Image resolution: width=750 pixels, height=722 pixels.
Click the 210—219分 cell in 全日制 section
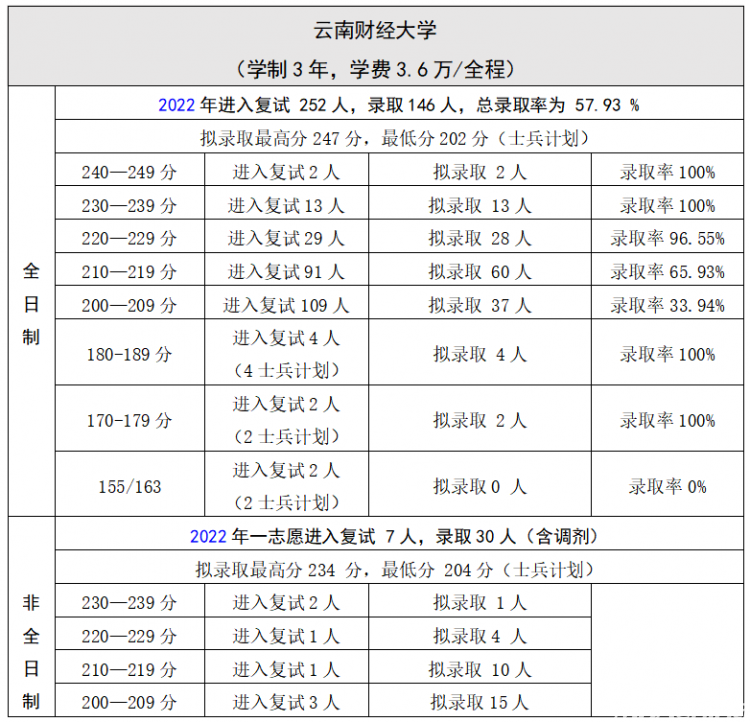tap(130, 270)
